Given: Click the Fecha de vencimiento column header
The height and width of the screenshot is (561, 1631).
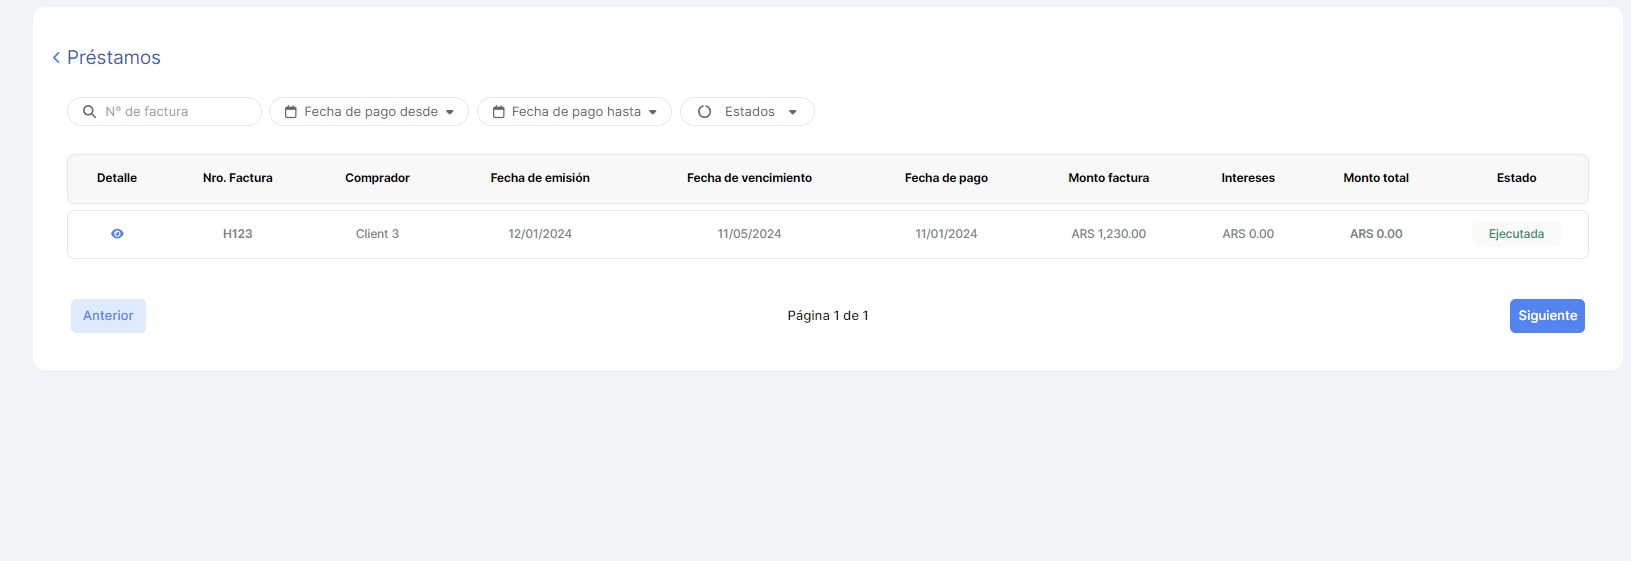Looking at the screenshot, I should pyautogui.click(x=749, y=178).
